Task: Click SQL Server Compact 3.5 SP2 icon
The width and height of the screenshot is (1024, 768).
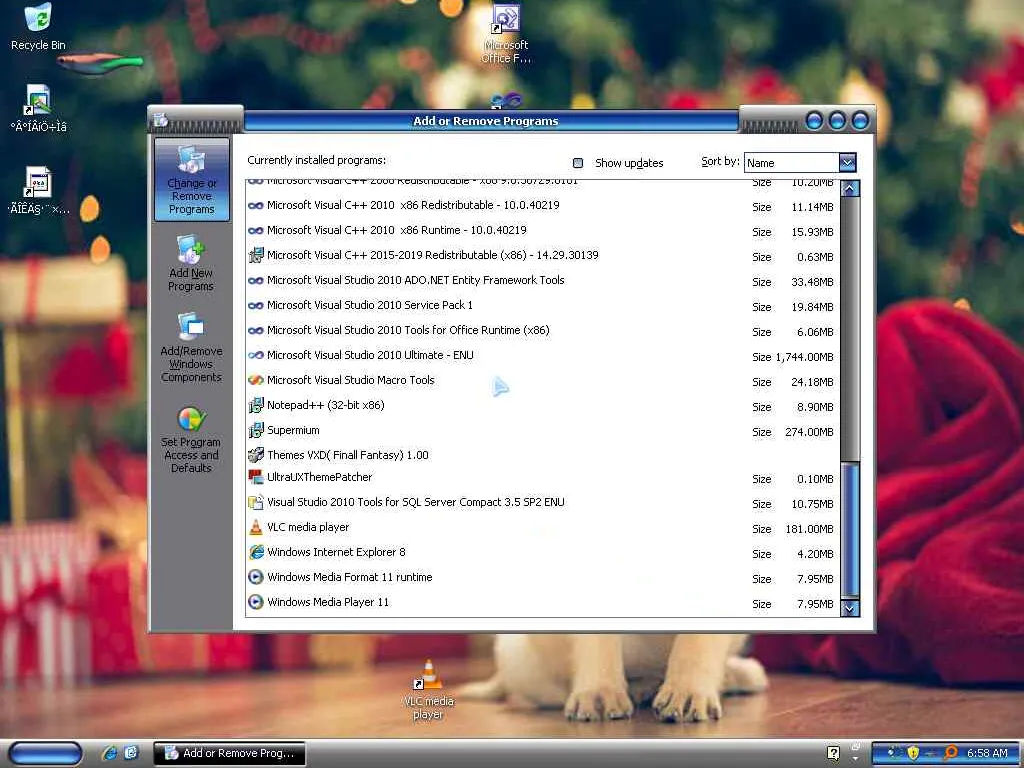Action: pos(256,502)
